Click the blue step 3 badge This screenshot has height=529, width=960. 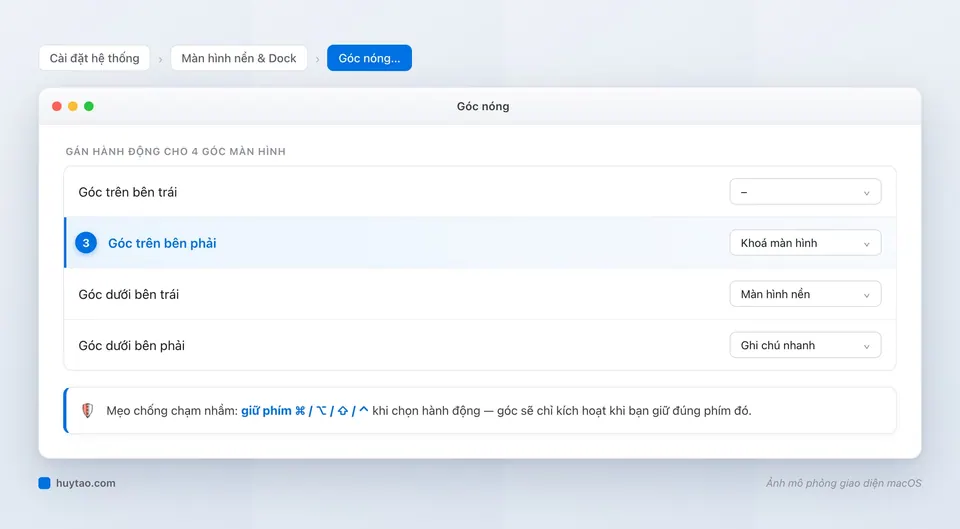[x=86, y=243]
